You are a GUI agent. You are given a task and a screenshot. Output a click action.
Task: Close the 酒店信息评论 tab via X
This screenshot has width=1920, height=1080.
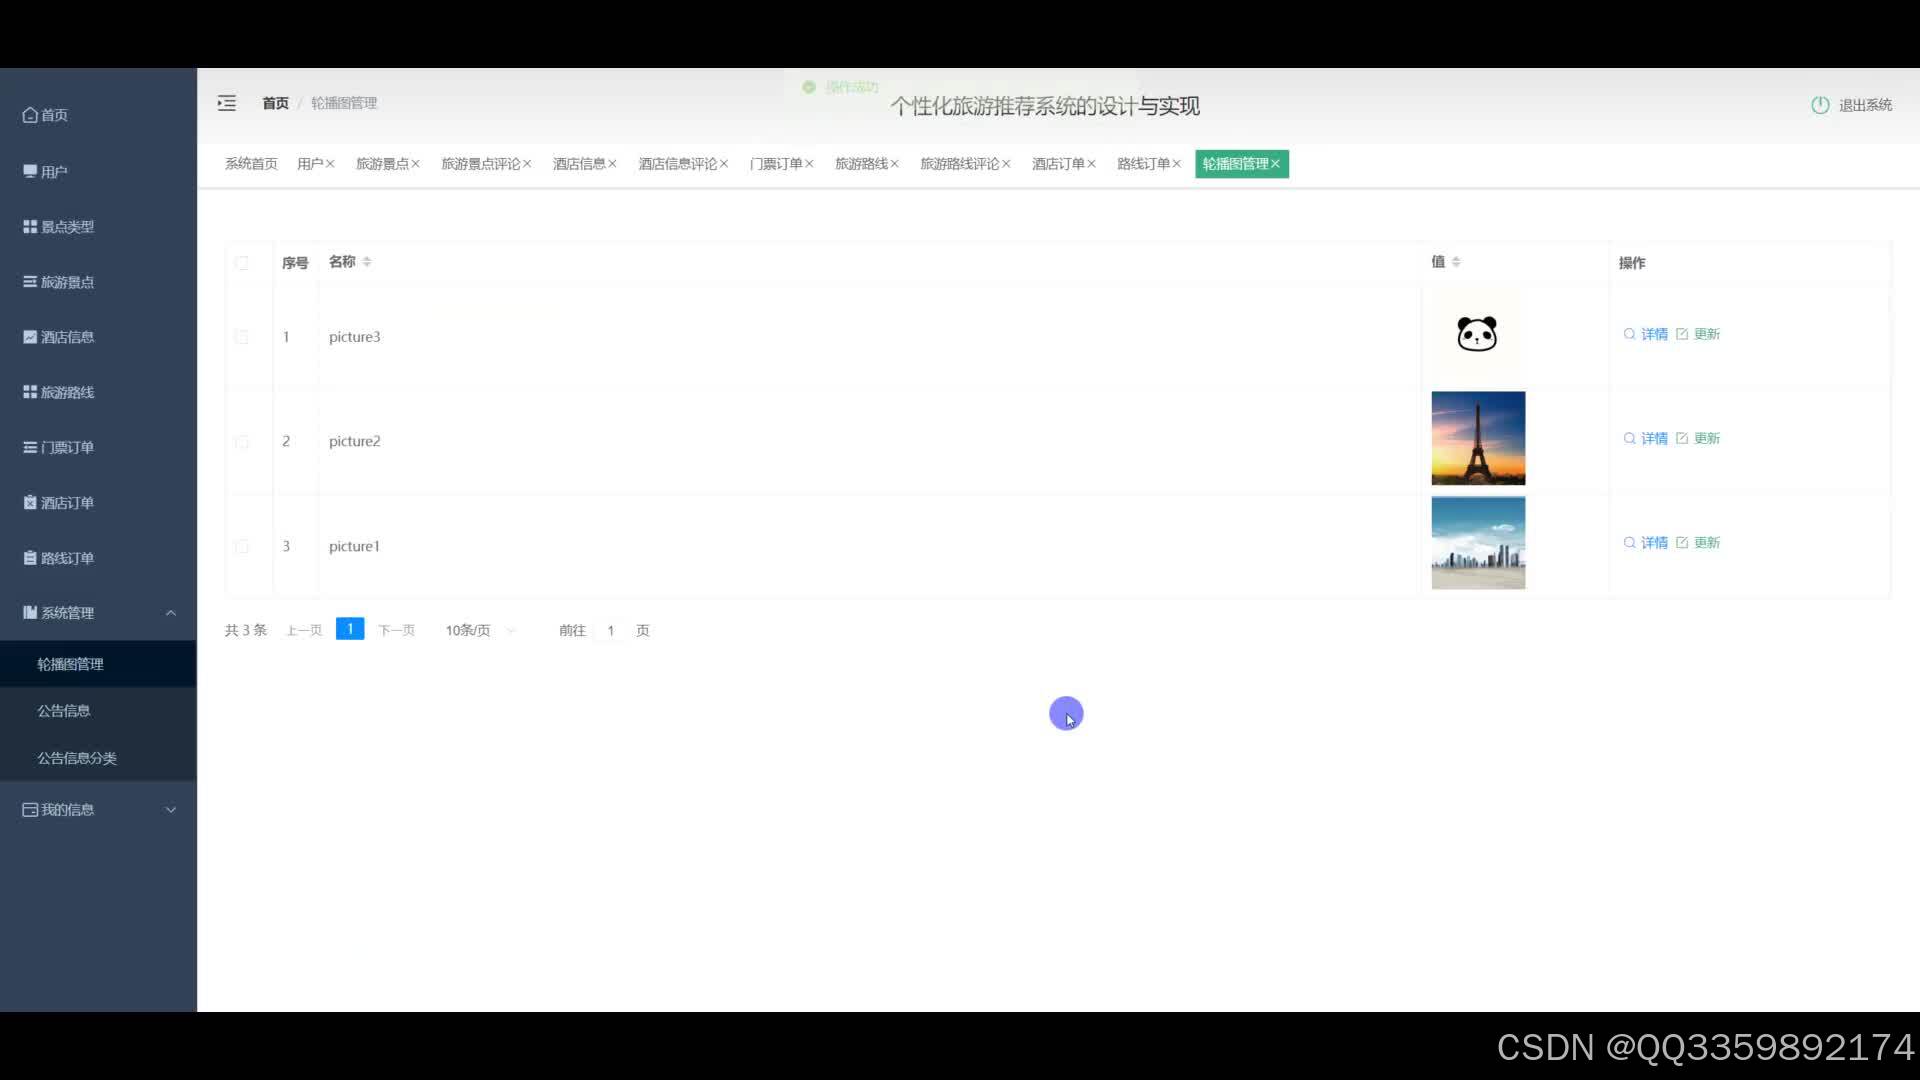[724, 164]
